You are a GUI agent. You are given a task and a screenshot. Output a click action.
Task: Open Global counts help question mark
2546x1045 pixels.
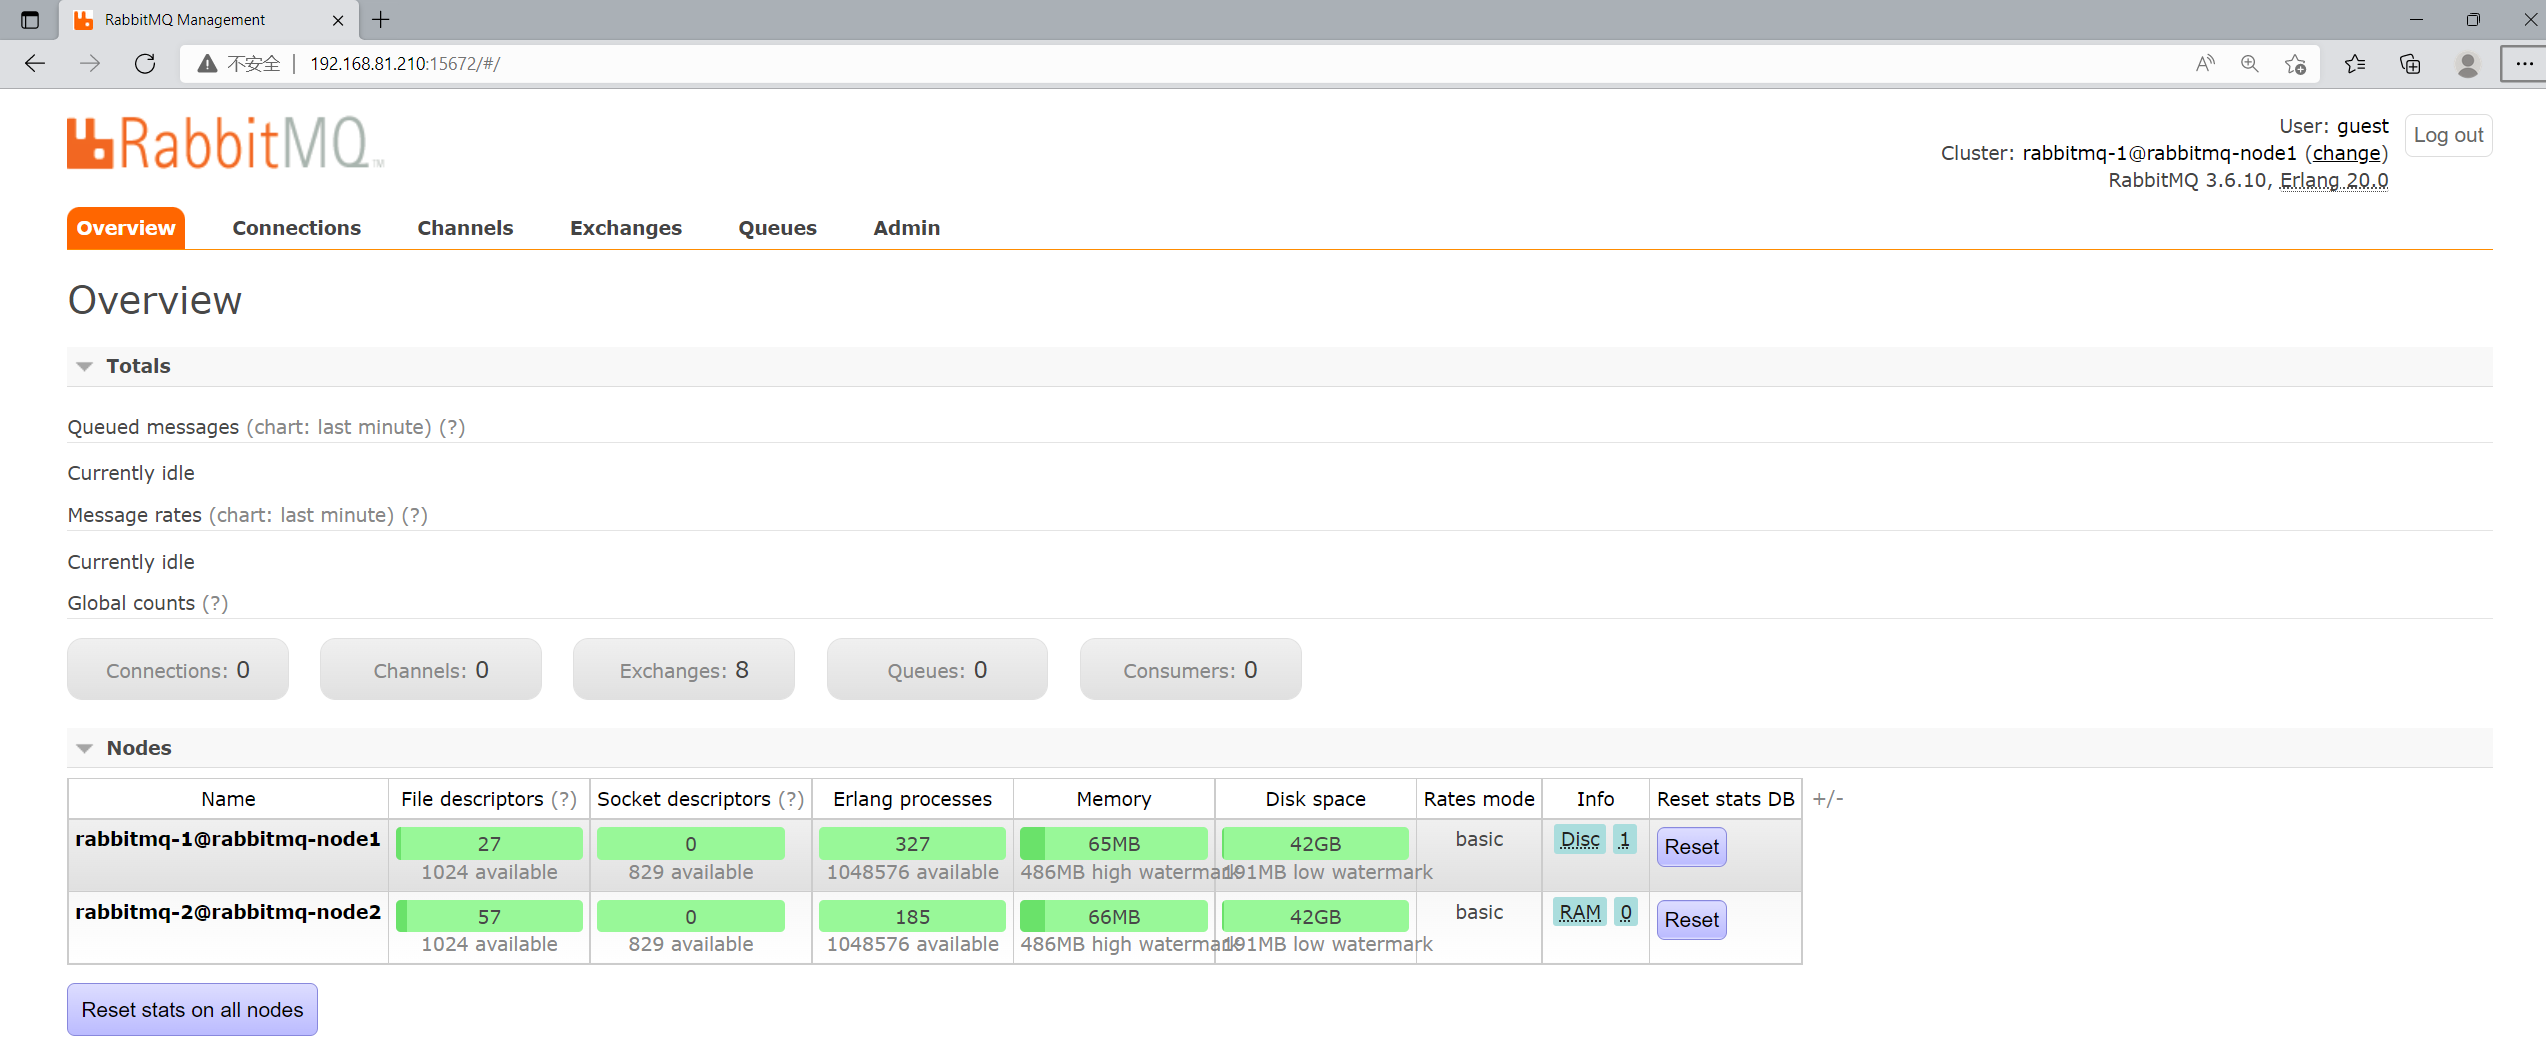coord(215,603)
